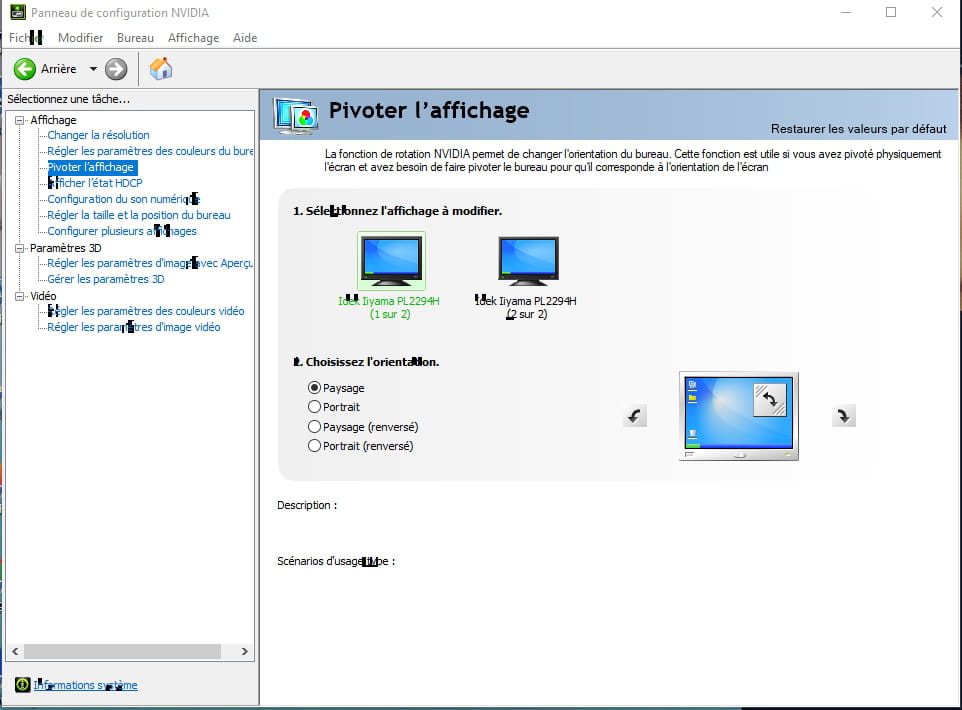Select the Paysage orientation radio button
Screen dimensions: 962x710
click(314, 388)
